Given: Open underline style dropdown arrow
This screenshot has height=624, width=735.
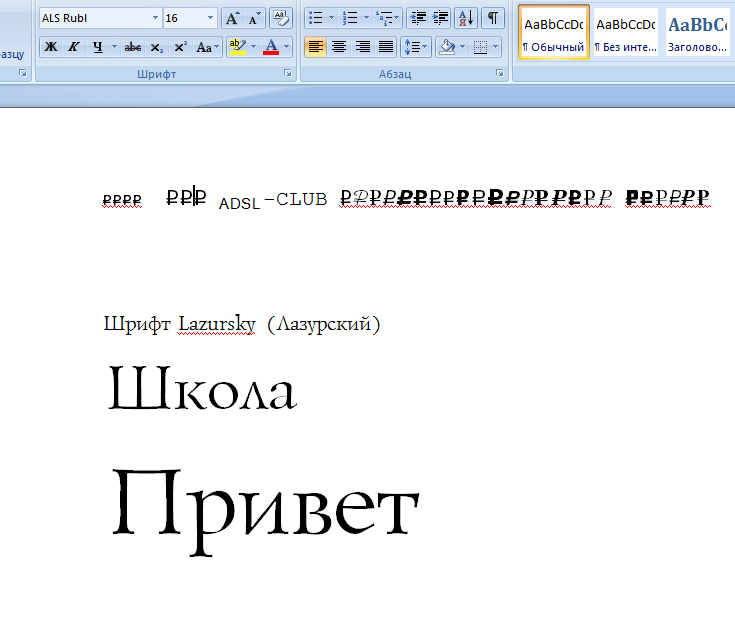Looking at the screenshot, I should (114, 47).
